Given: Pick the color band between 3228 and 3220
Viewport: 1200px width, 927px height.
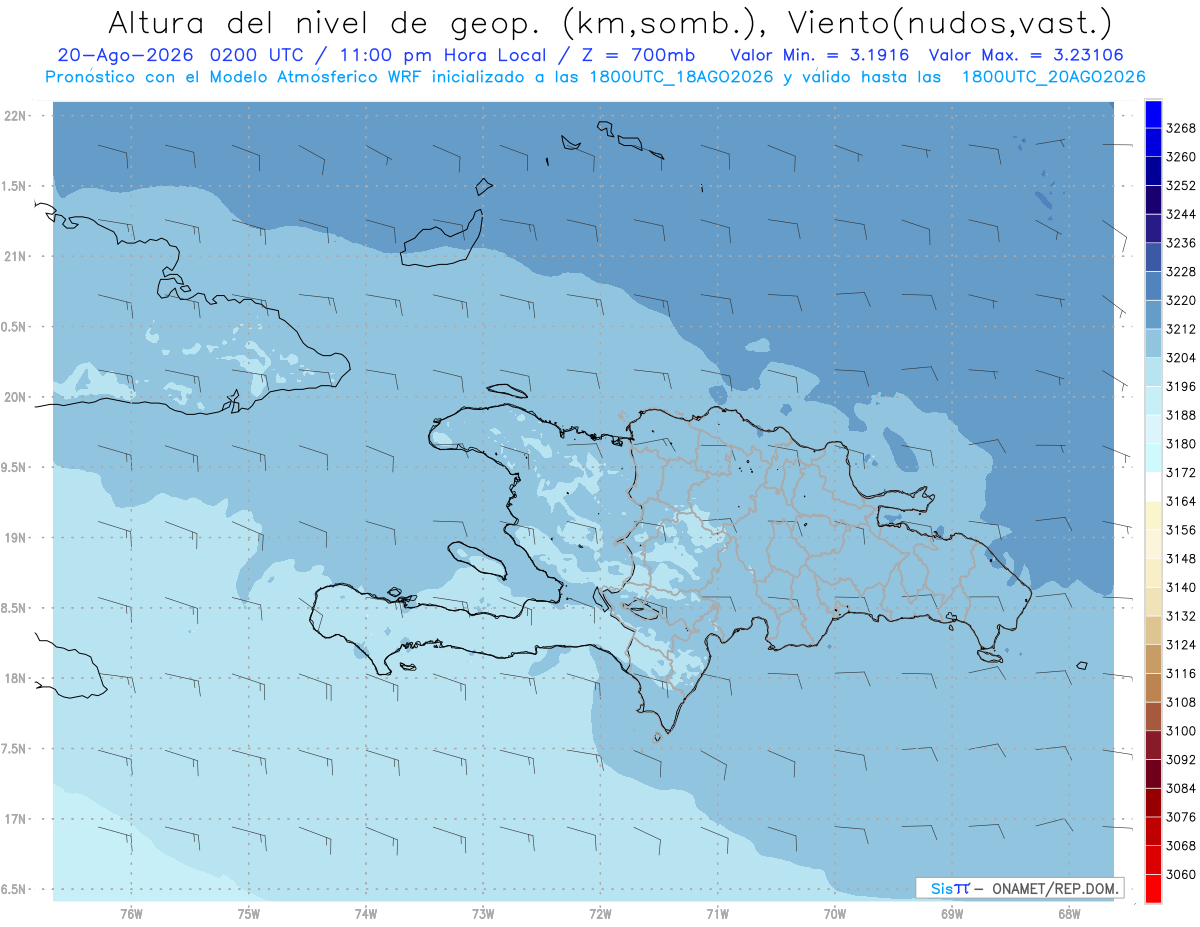Looking at the screenshot, I should coord(1153,285).
